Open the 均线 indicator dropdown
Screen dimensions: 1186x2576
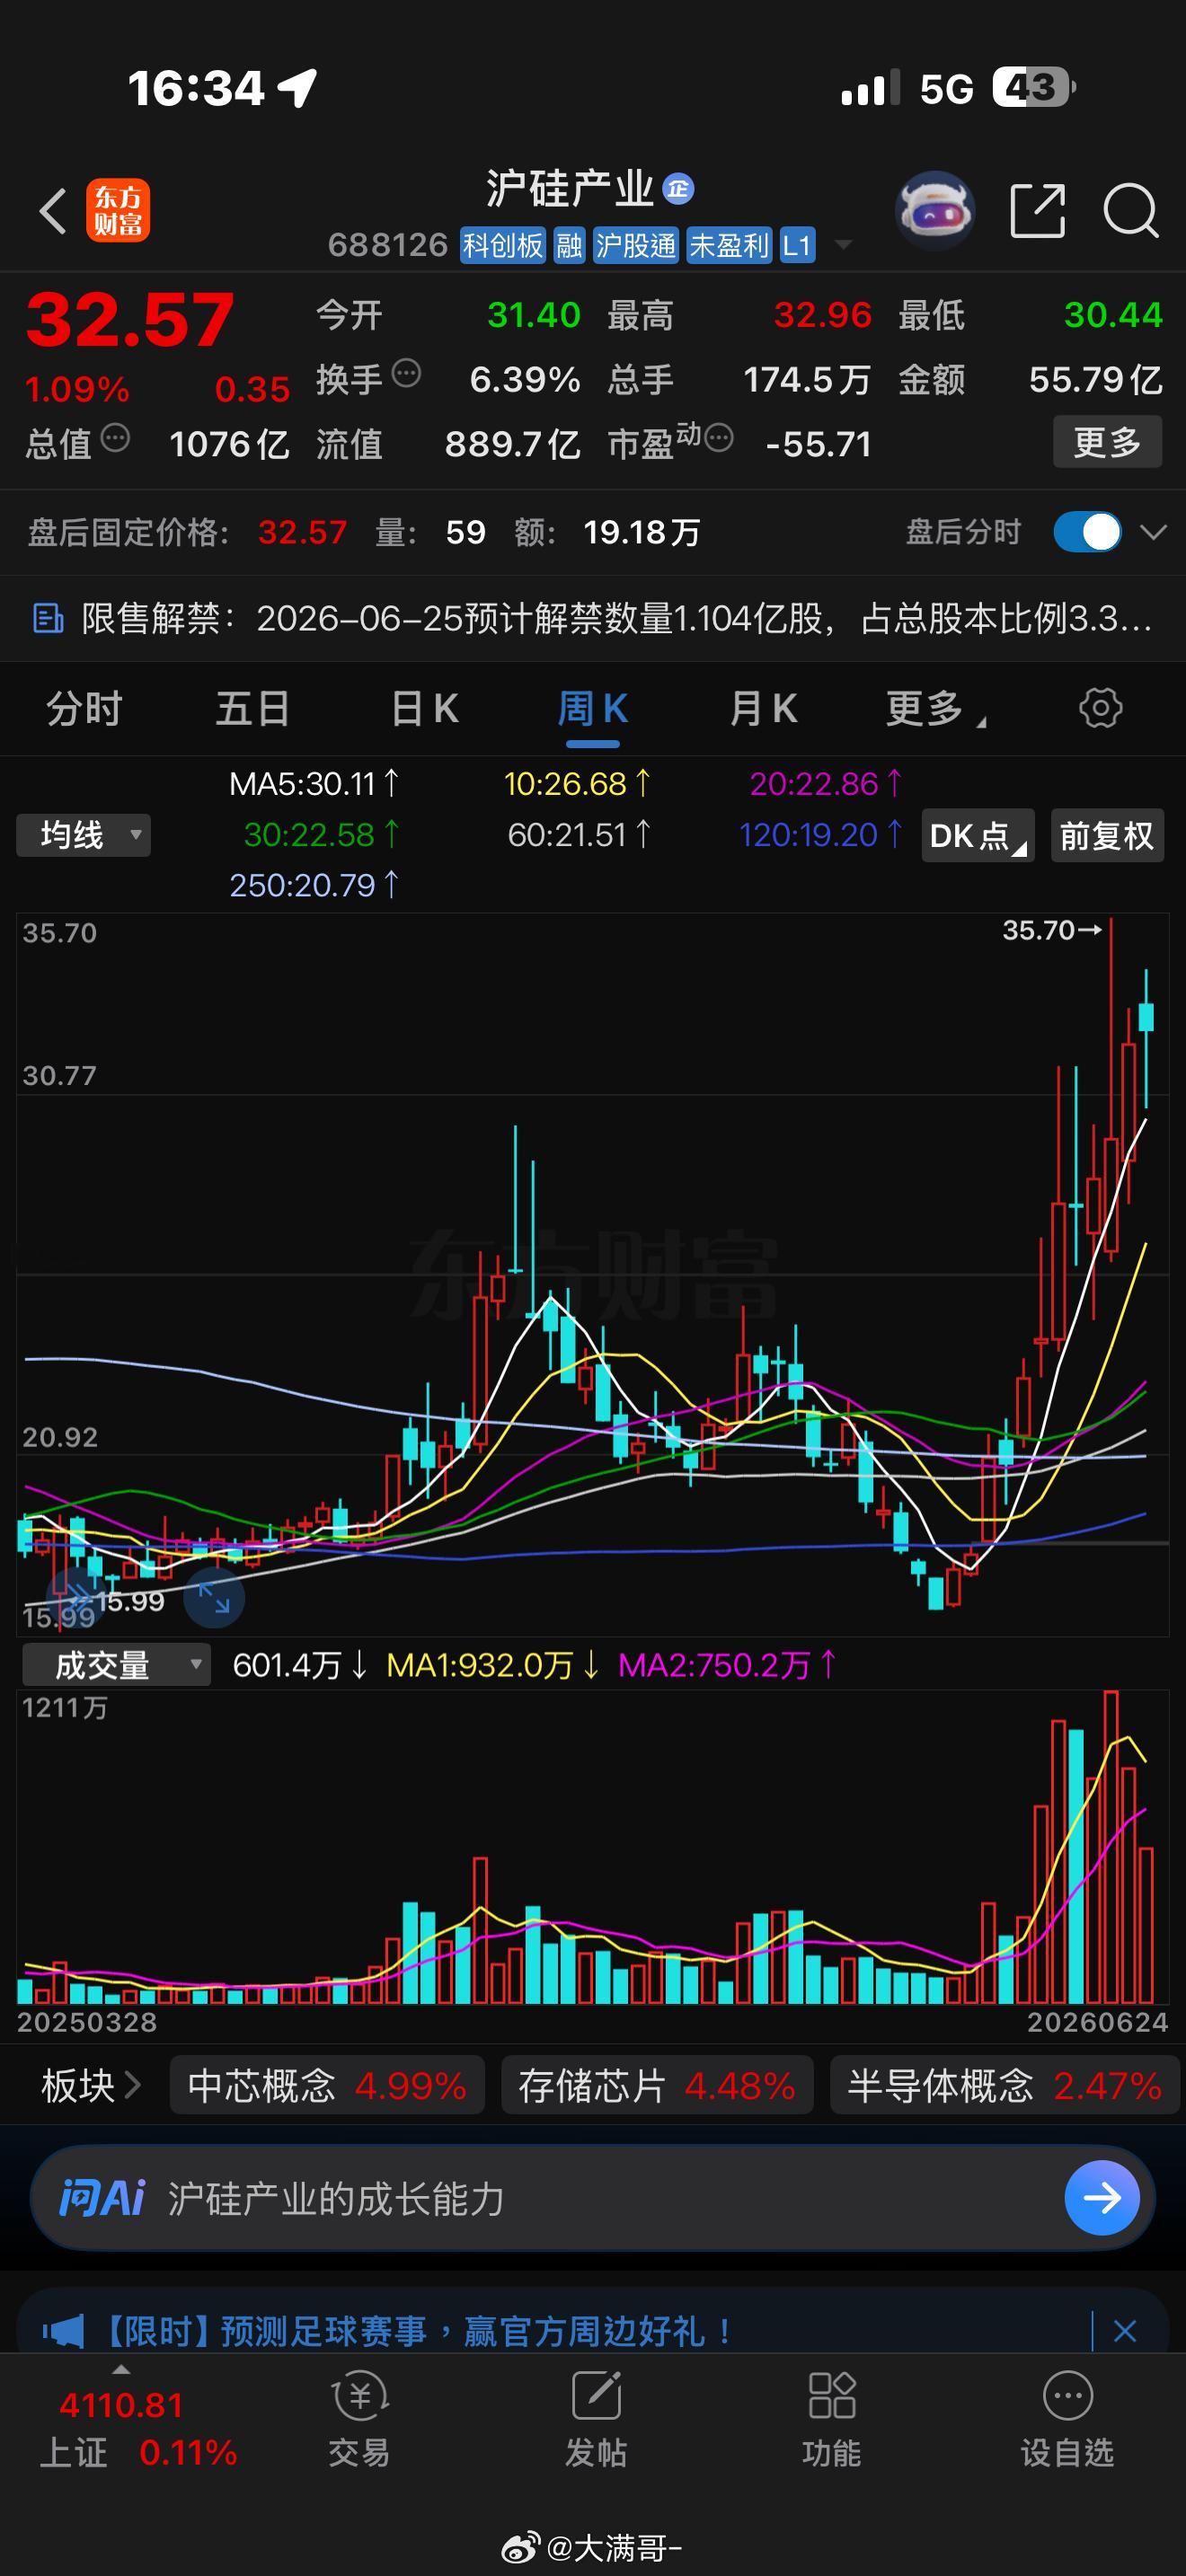[x=84, y=835]
